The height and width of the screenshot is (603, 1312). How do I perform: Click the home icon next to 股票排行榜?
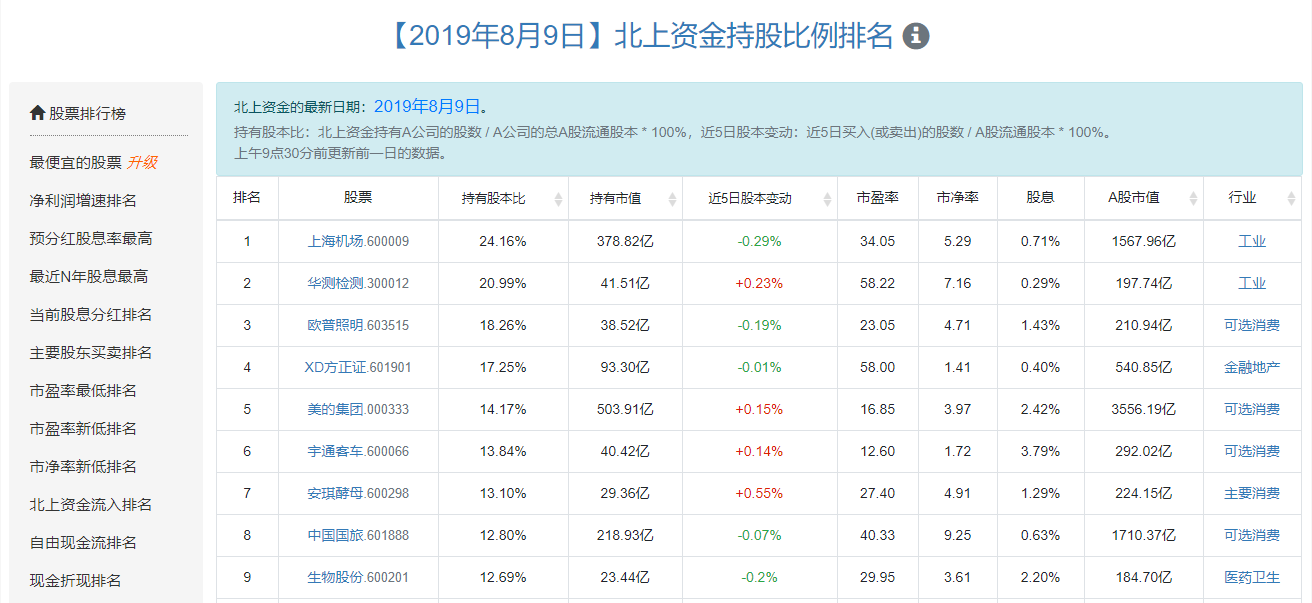pos(38,113)
